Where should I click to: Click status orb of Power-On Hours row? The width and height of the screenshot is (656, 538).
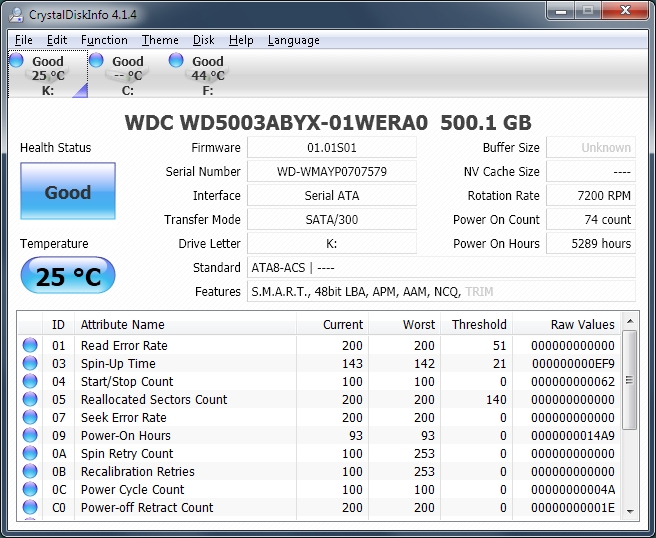pos(30,435)
